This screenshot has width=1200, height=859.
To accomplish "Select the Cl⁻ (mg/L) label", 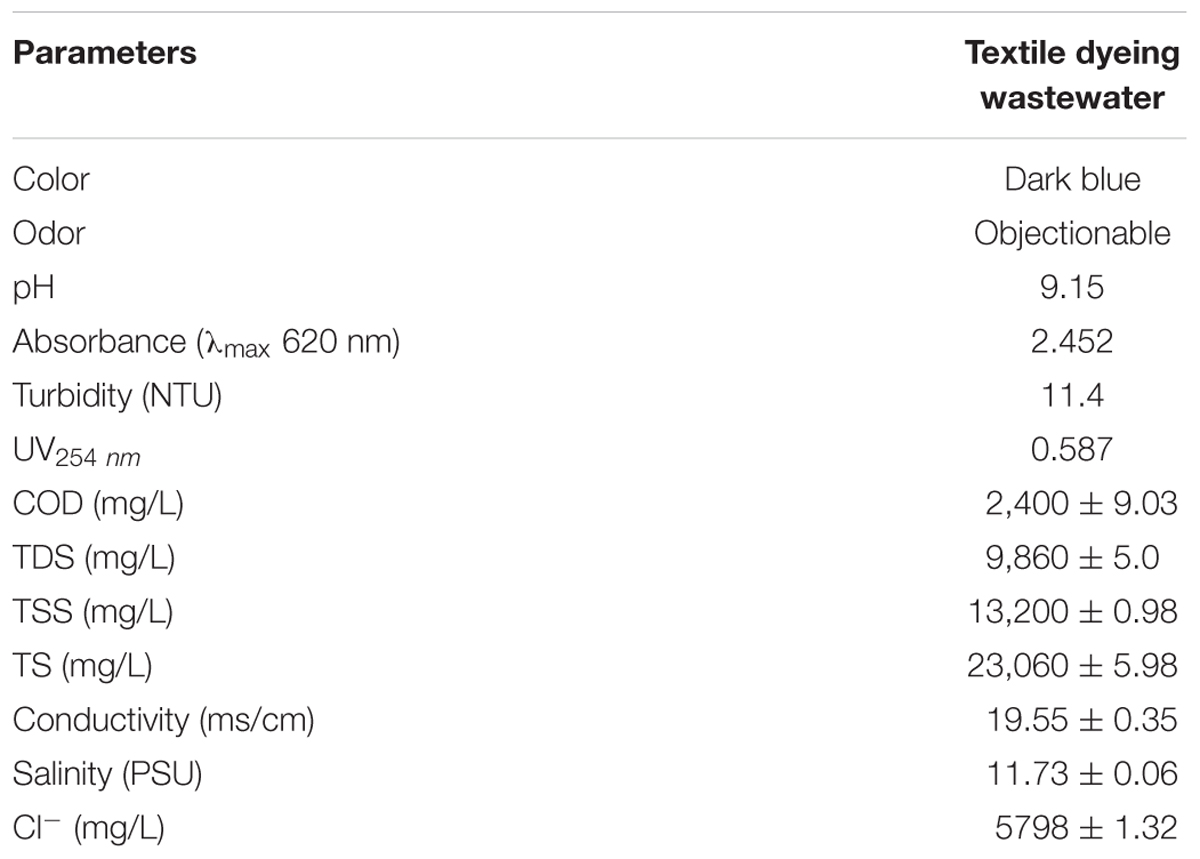I will (88, 826).
